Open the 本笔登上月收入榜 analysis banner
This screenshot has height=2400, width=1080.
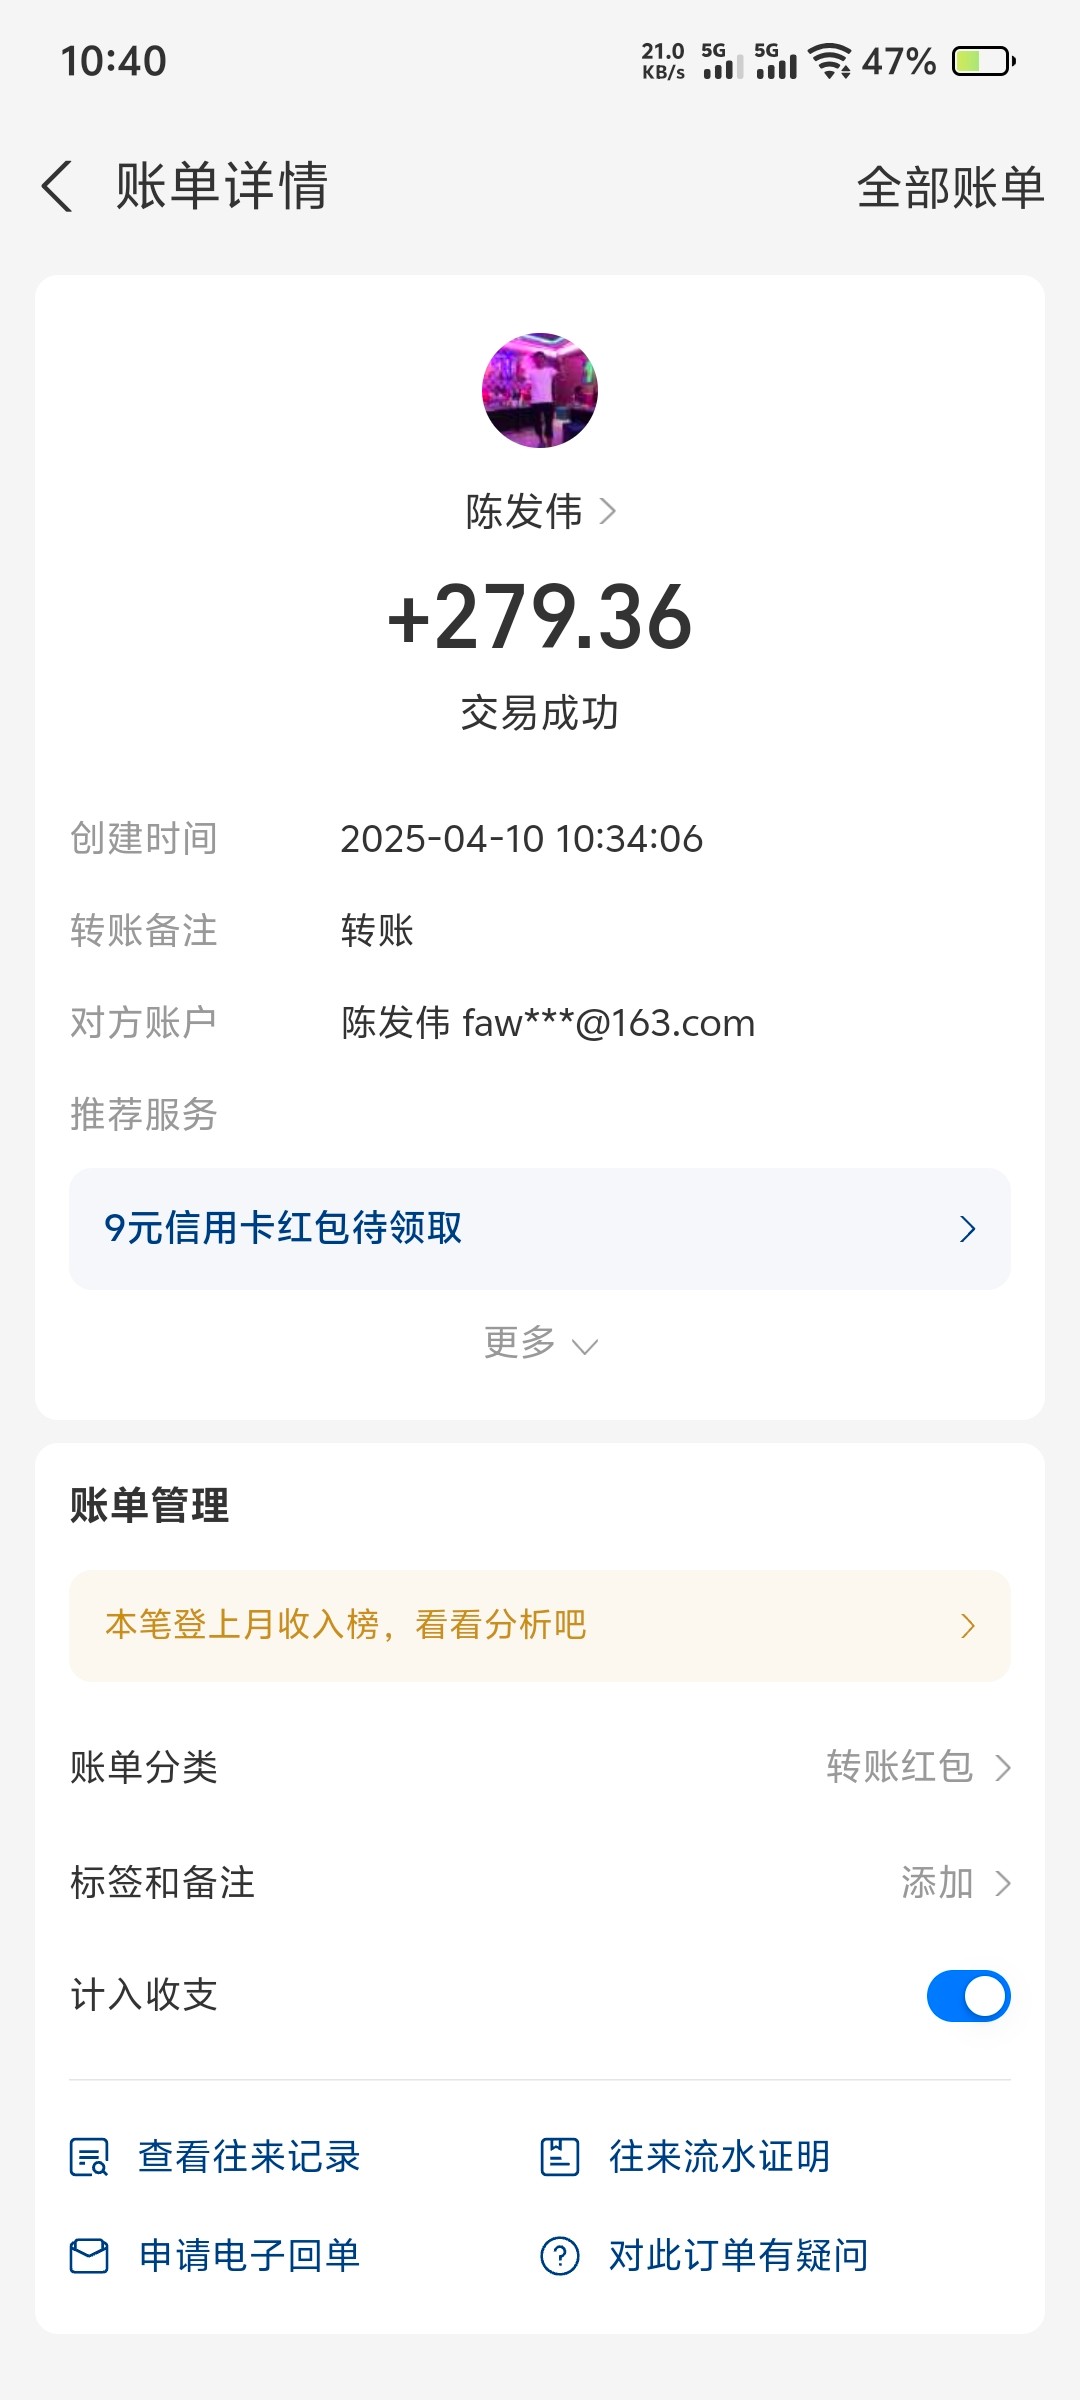(540, 1625)
